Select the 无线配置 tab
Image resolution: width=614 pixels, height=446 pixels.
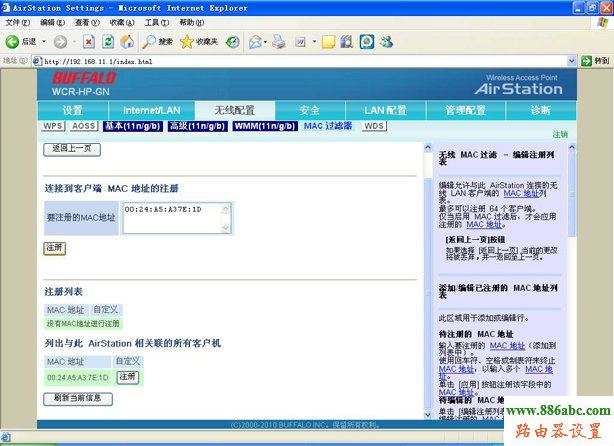point(235,110)
